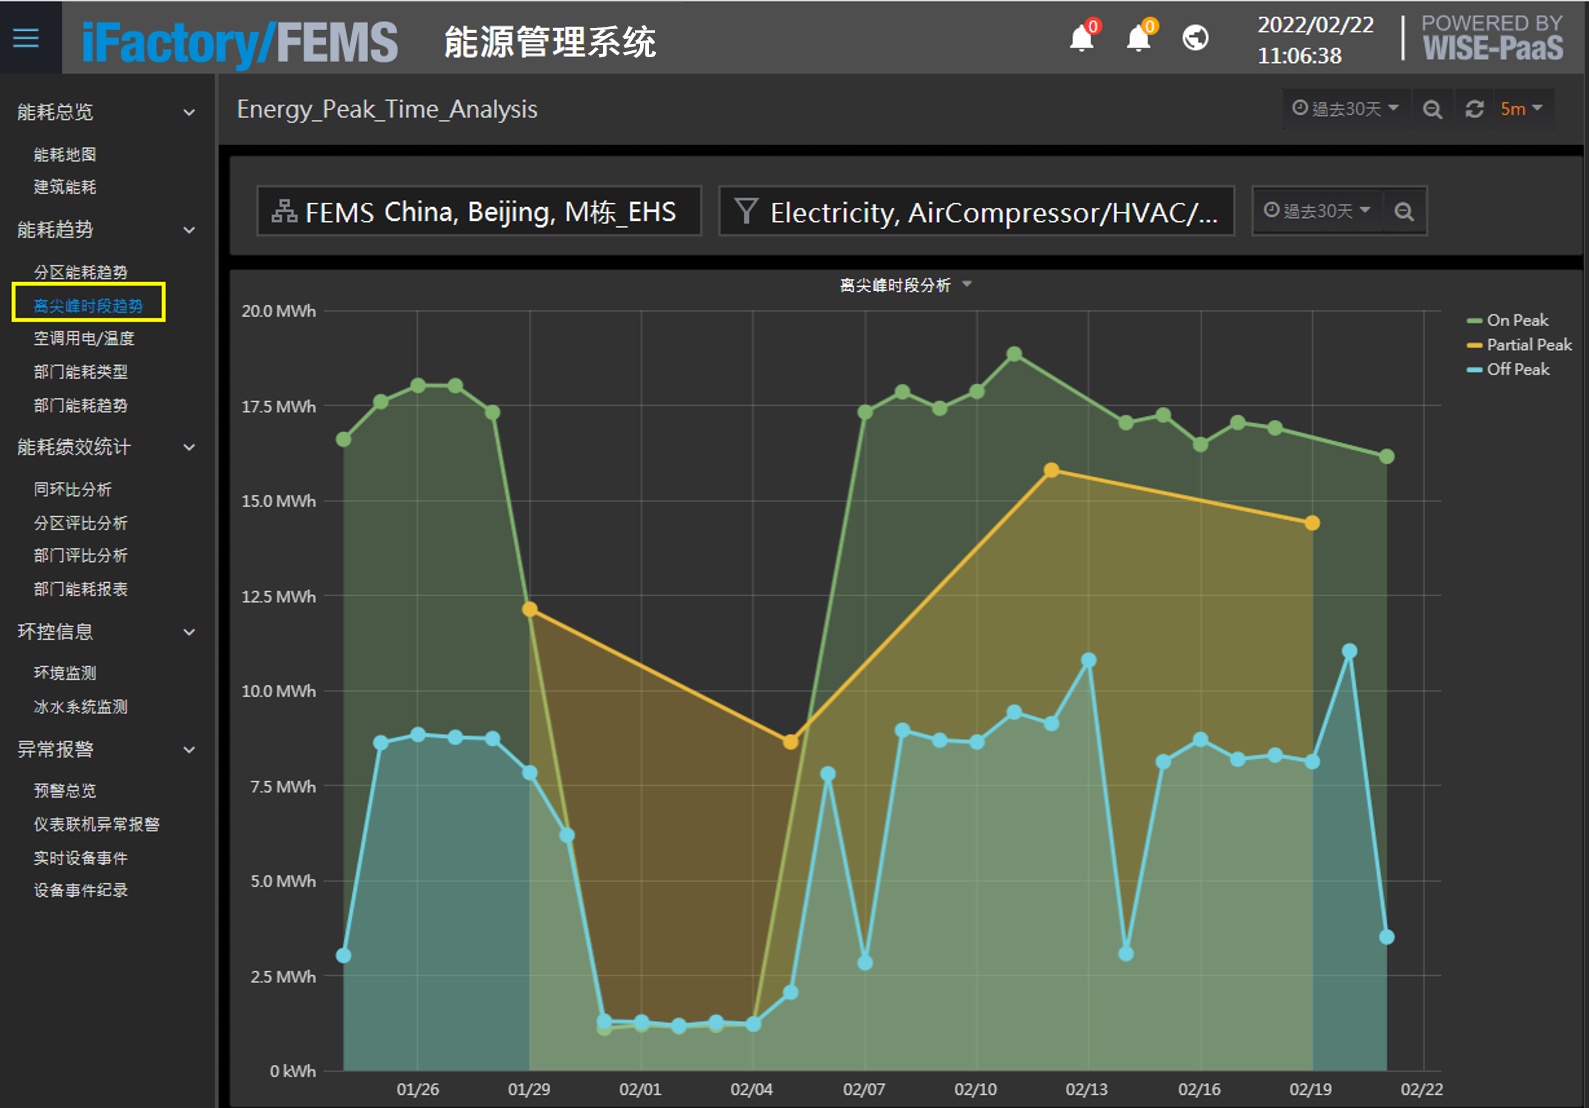
Task: Open 部门能耗类型 in the sidebar
Action: (x=80, y=372)
